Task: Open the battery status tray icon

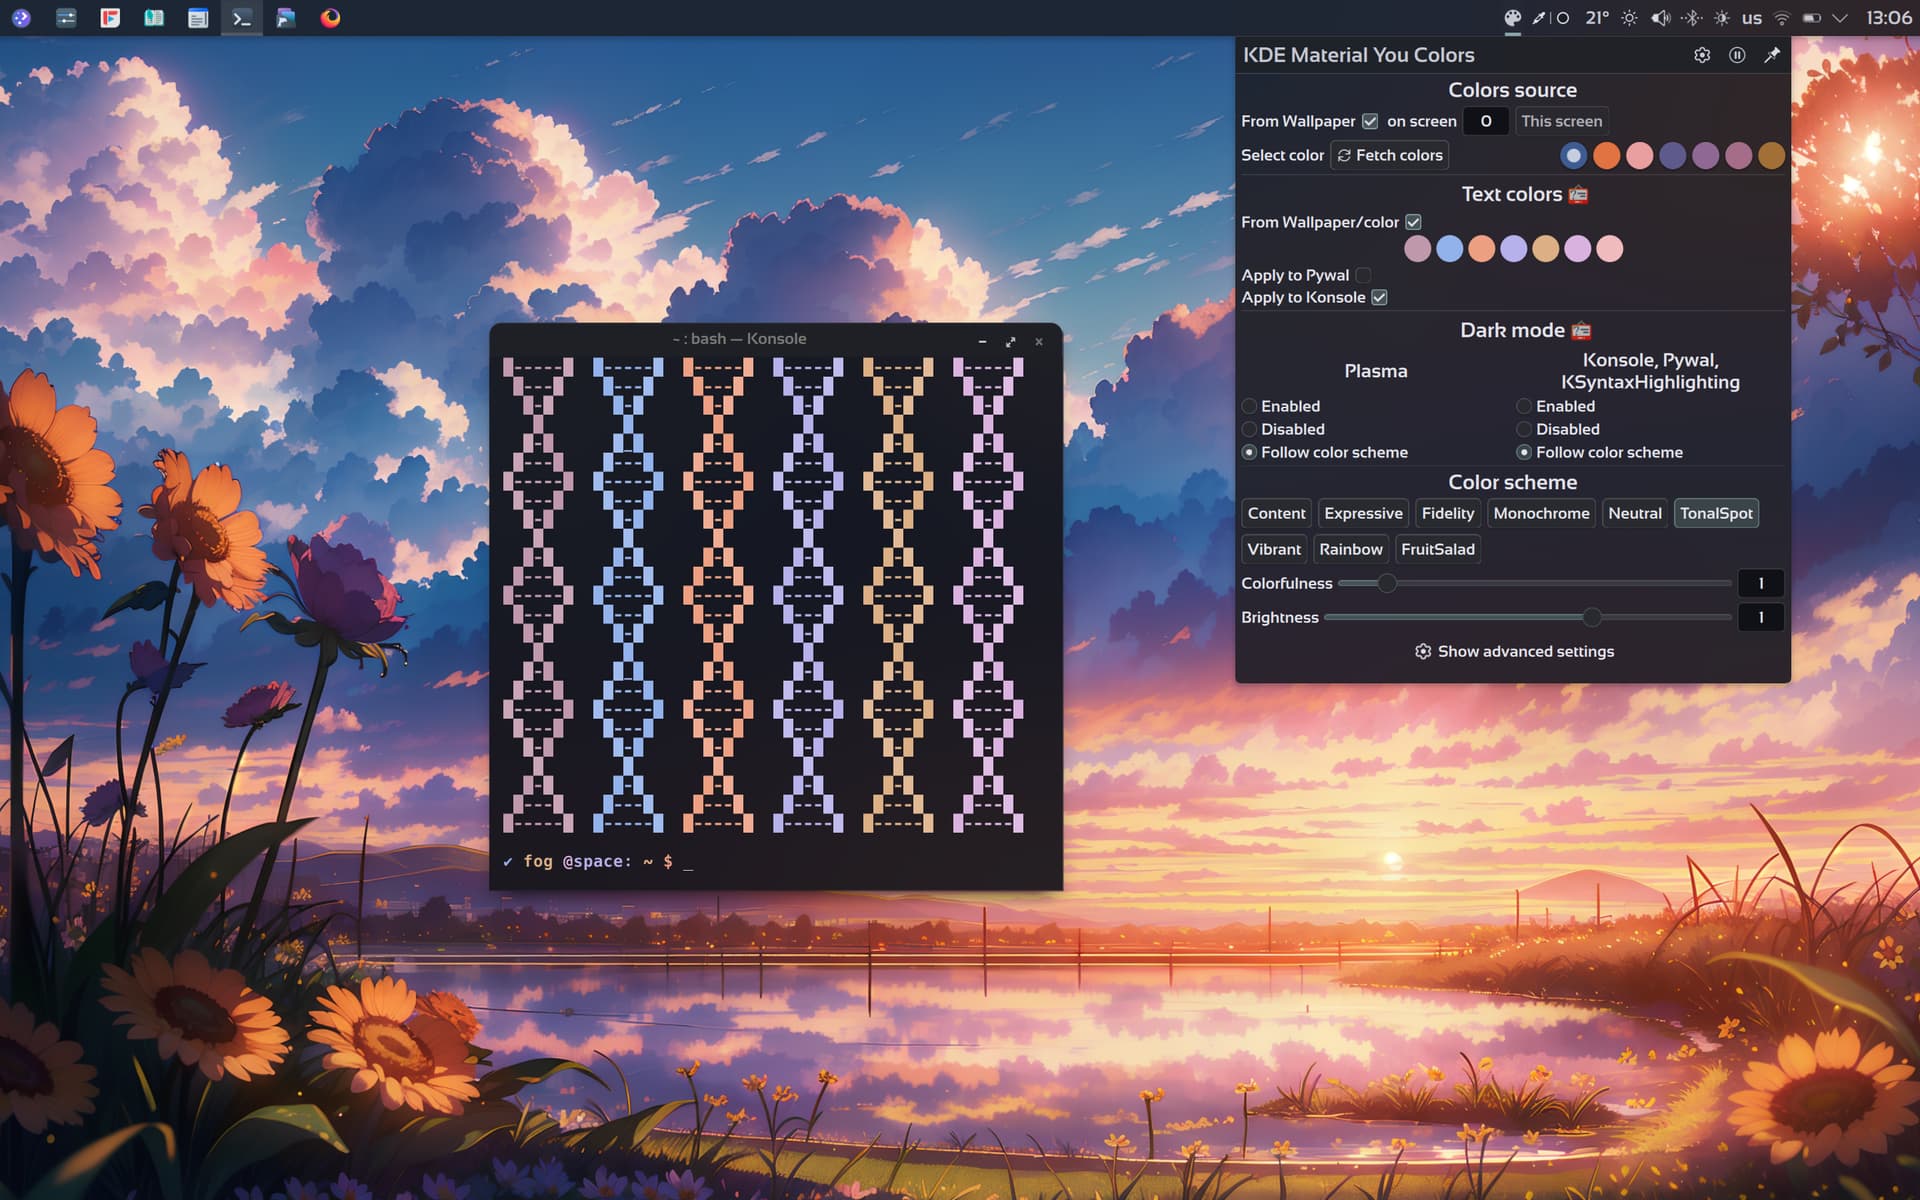Action: (x=1812, y=18)
